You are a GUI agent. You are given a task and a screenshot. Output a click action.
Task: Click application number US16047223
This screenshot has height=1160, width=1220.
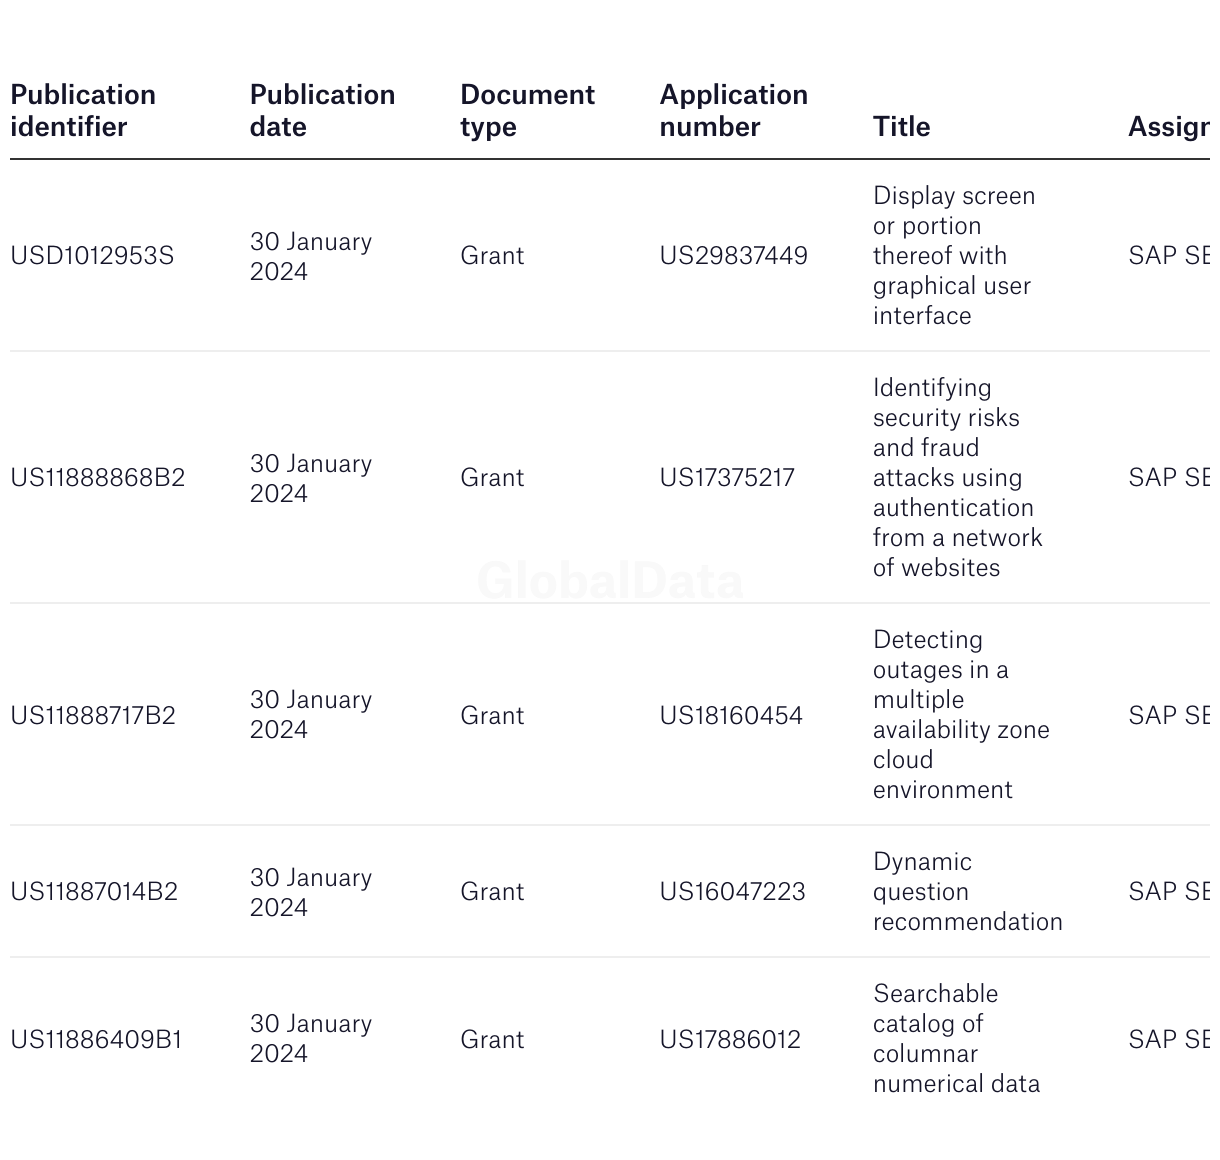click(x=732, y=892)
